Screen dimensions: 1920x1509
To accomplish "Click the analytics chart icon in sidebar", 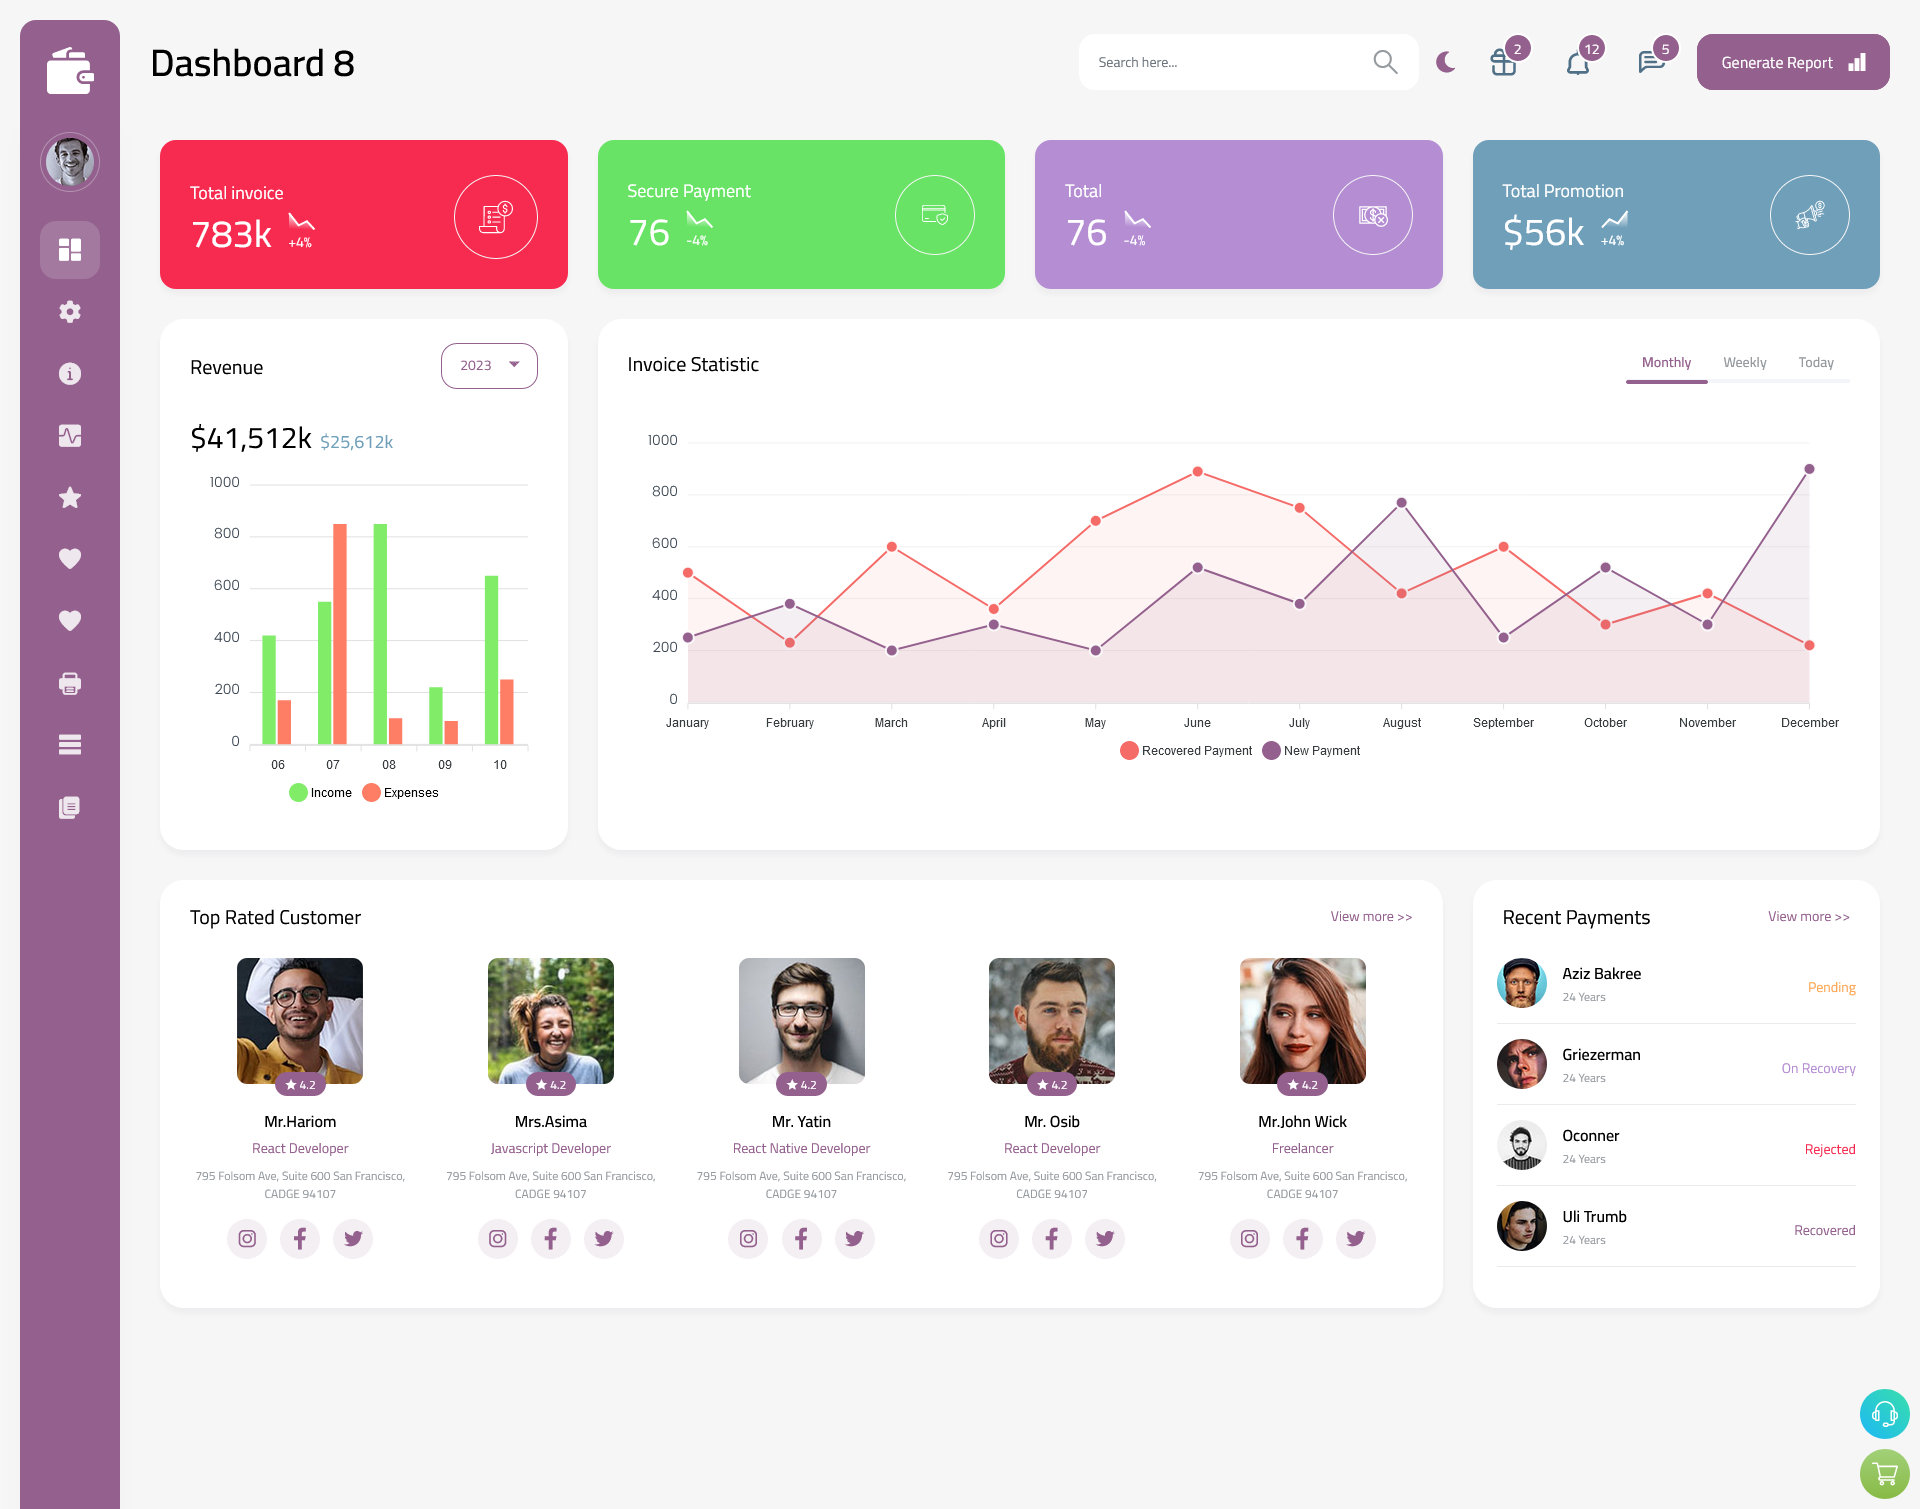I will coord(70,435).
